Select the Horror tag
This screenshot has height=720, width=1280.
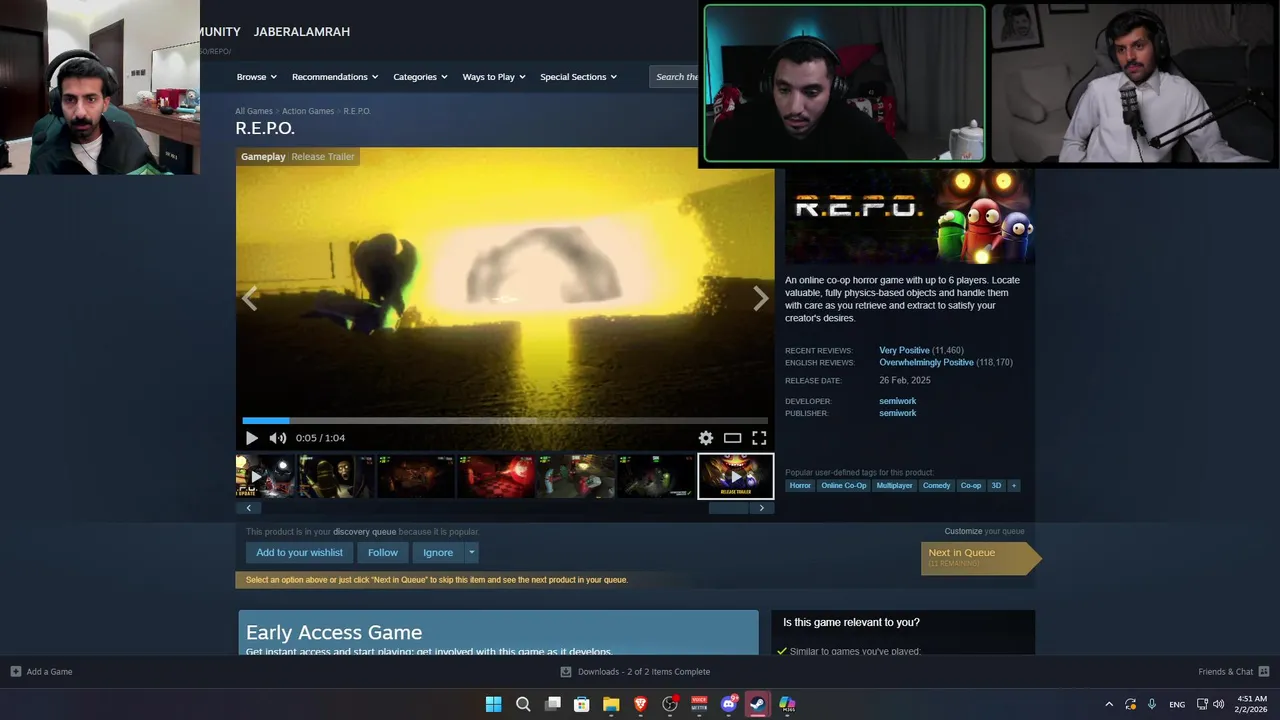(800, 486)
